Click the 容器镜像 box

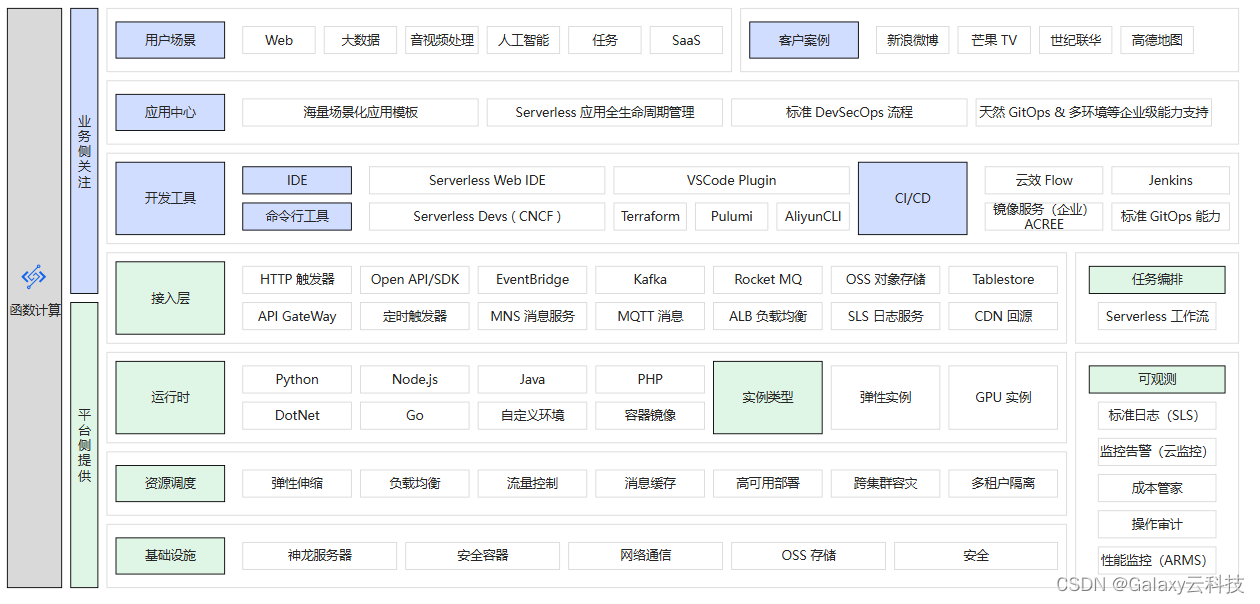(x=650, y=415)
